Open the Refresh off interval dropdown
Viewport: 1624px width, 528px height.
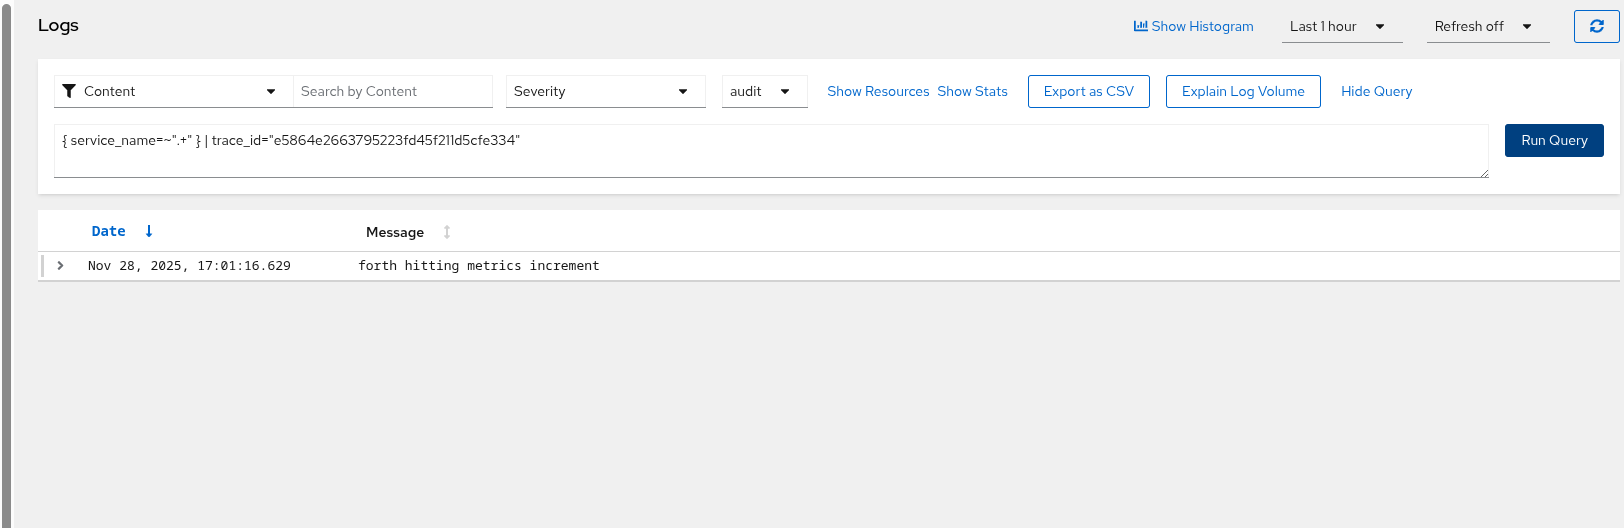[x=1486, y=27]
